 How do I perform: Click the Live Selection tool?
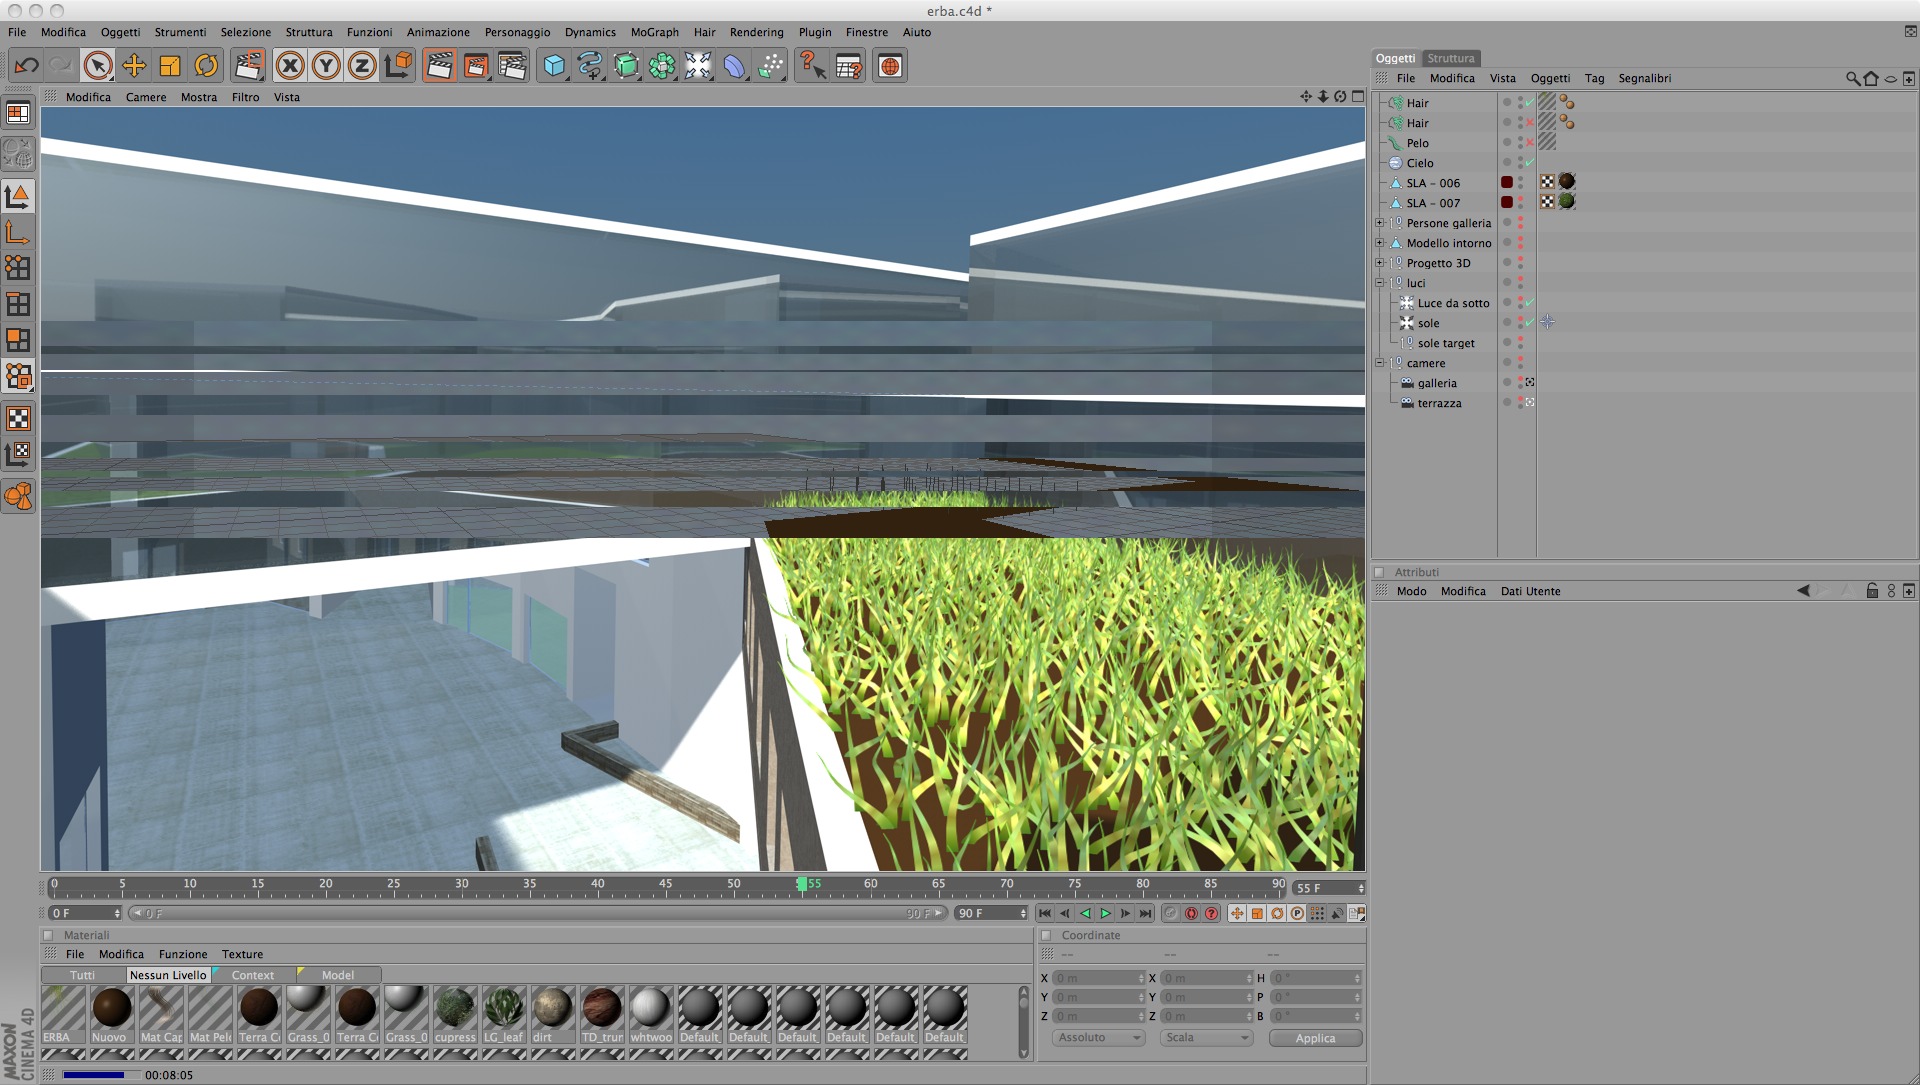[98, 66]
